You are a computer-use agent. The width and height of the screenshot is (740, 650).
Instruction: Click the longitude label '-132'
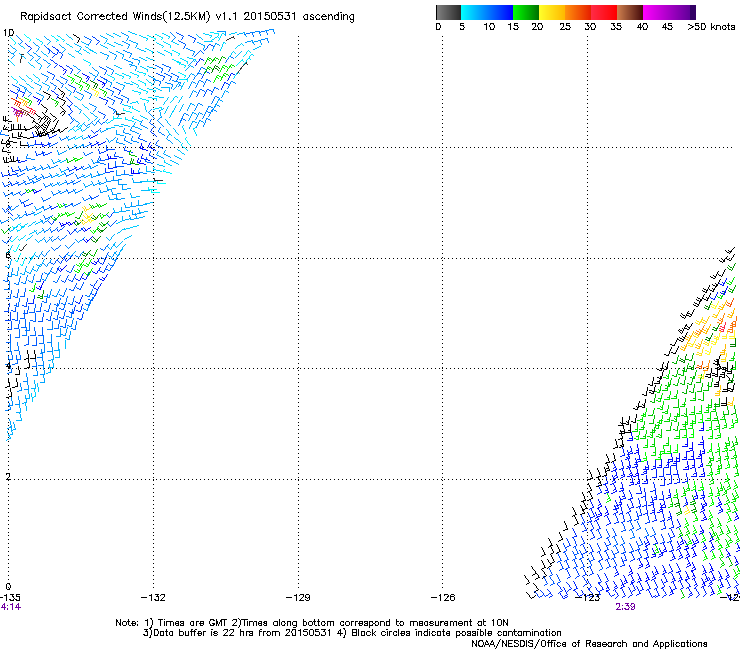pyautogui.click(x=153, y=598)
